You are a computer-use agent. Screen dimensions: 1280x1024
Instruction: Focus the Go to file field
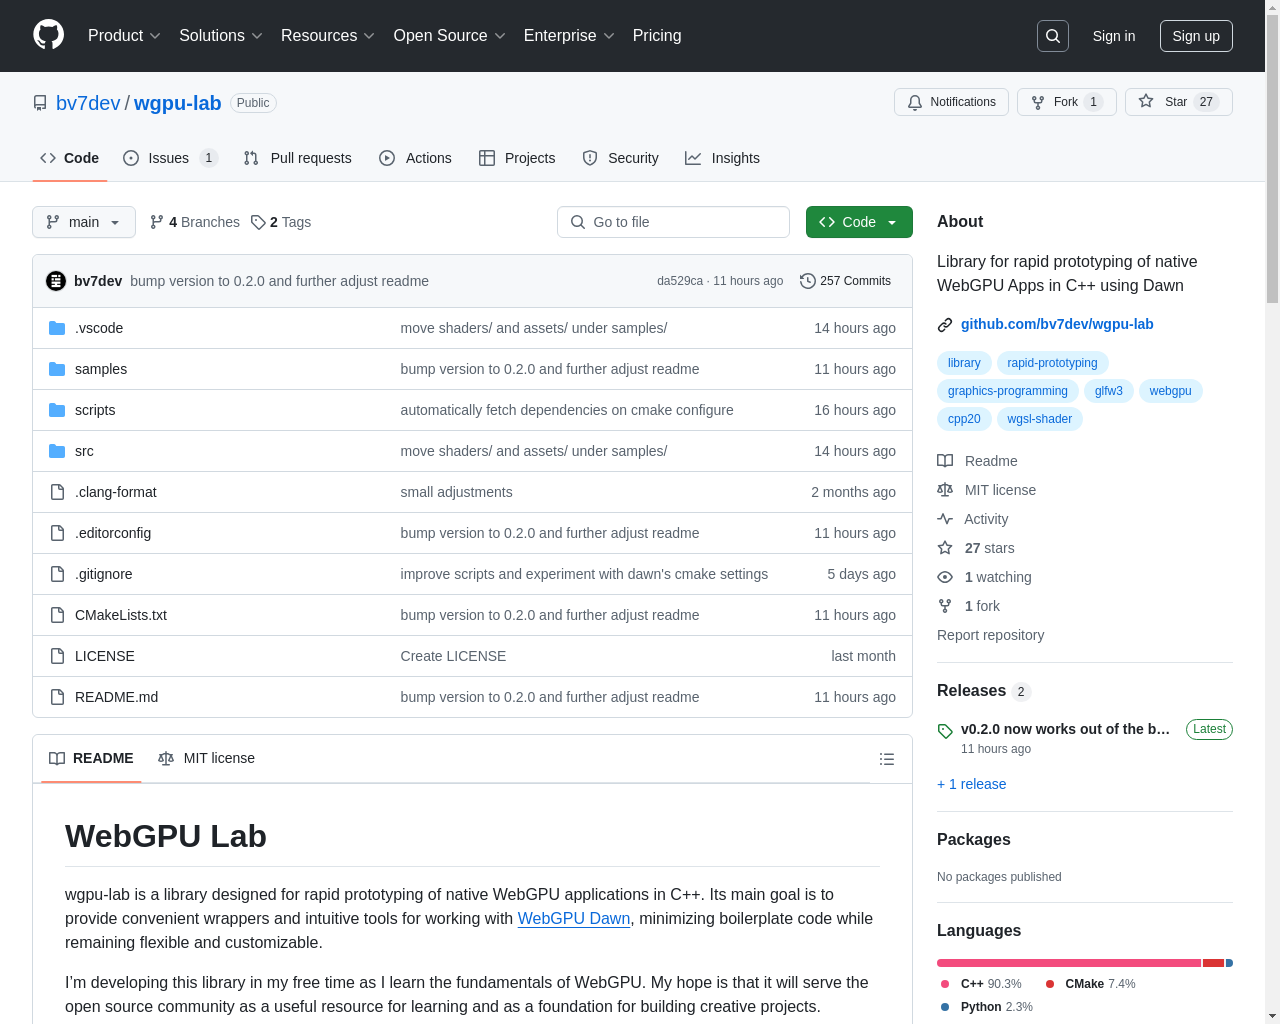673,222
